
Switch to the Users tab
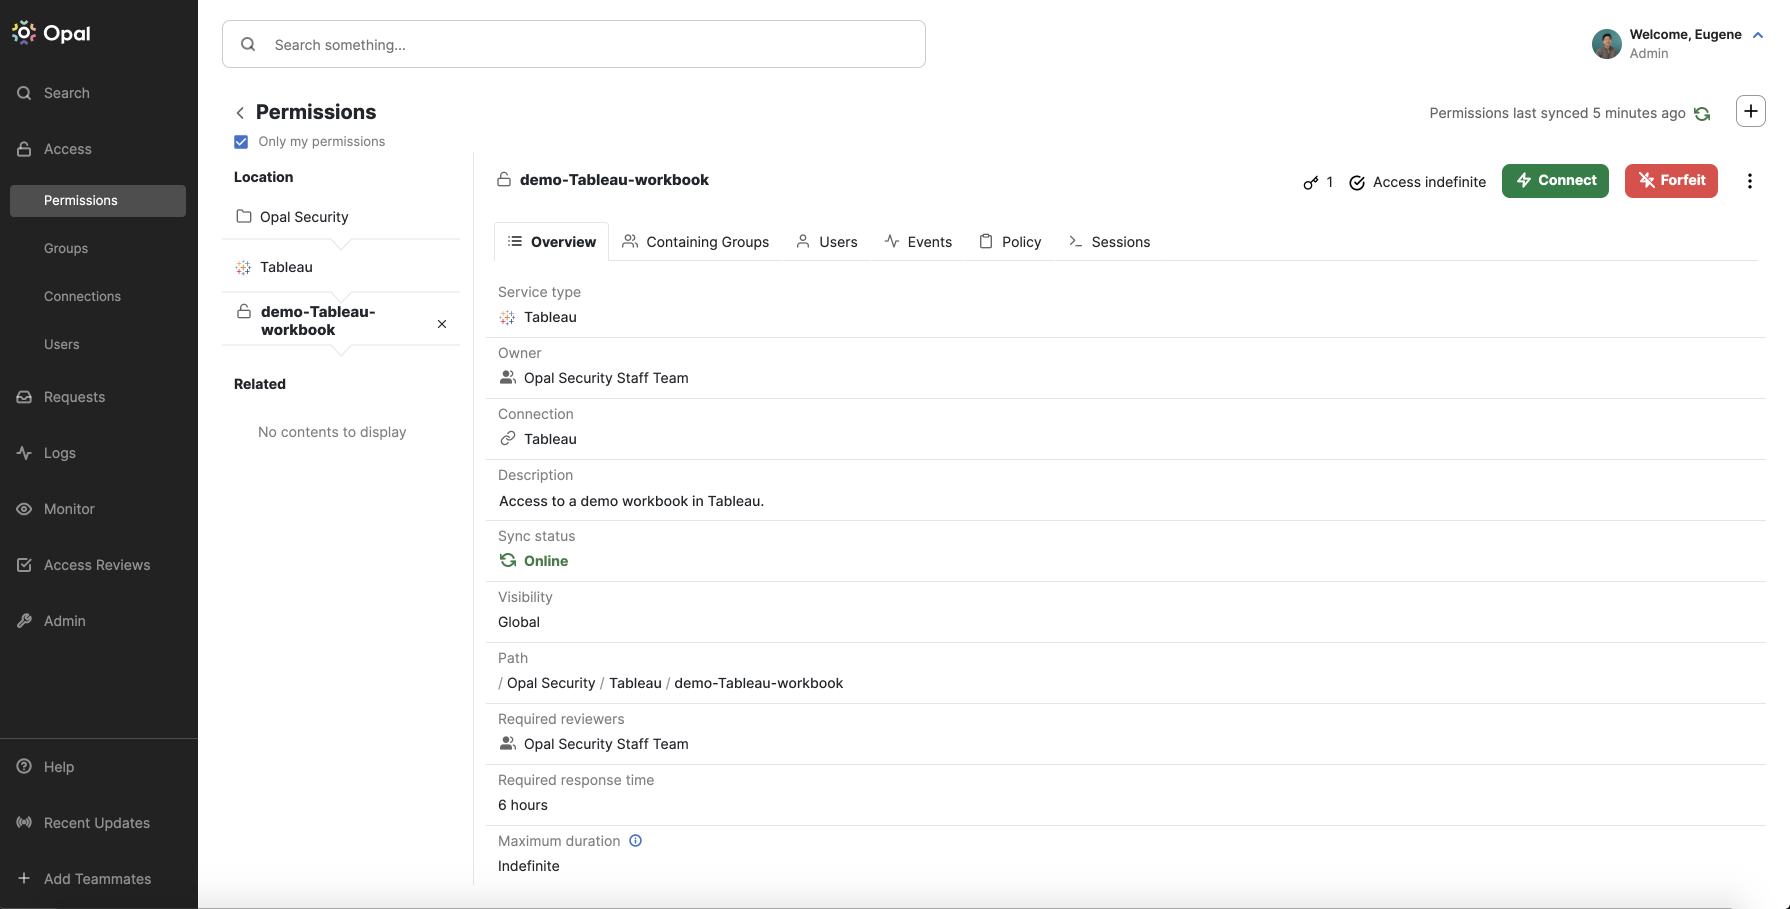click(x=827, y=242)
